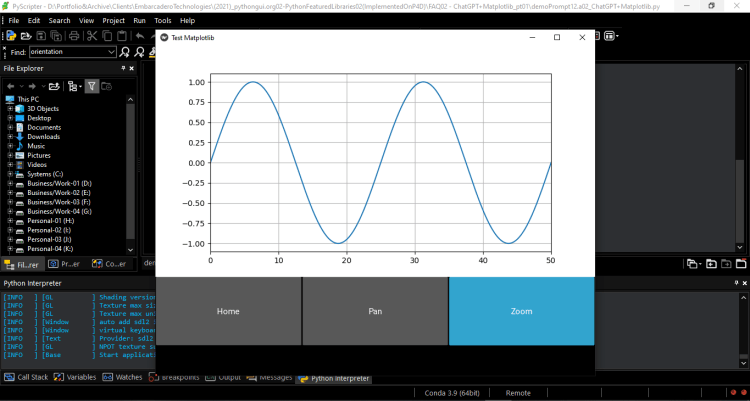Click the Pan button in Test Matplotlib window
This screenshot has height=401, width=750.
(x=375, y=311)
